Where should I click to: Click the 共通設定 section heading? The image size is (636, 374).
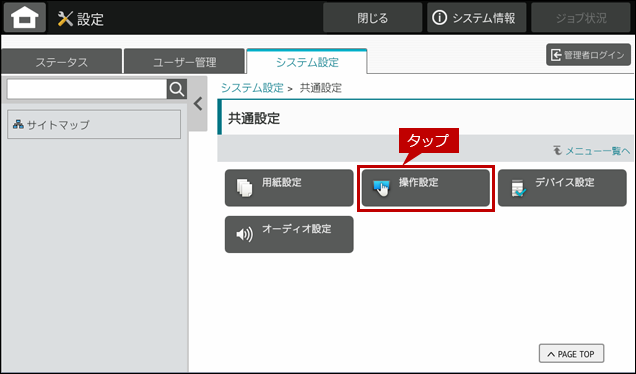pos(254,118)
